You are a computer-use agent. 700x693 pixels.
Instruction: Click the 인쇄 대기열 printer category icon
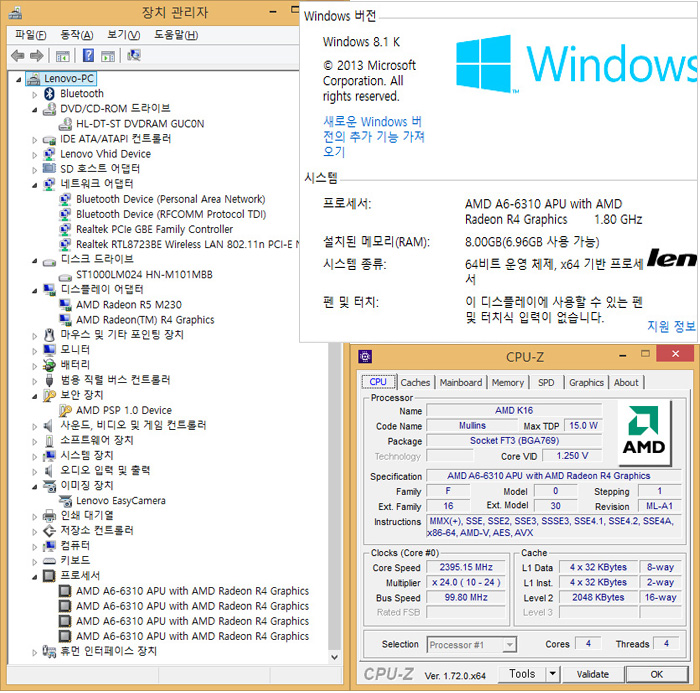49,516
